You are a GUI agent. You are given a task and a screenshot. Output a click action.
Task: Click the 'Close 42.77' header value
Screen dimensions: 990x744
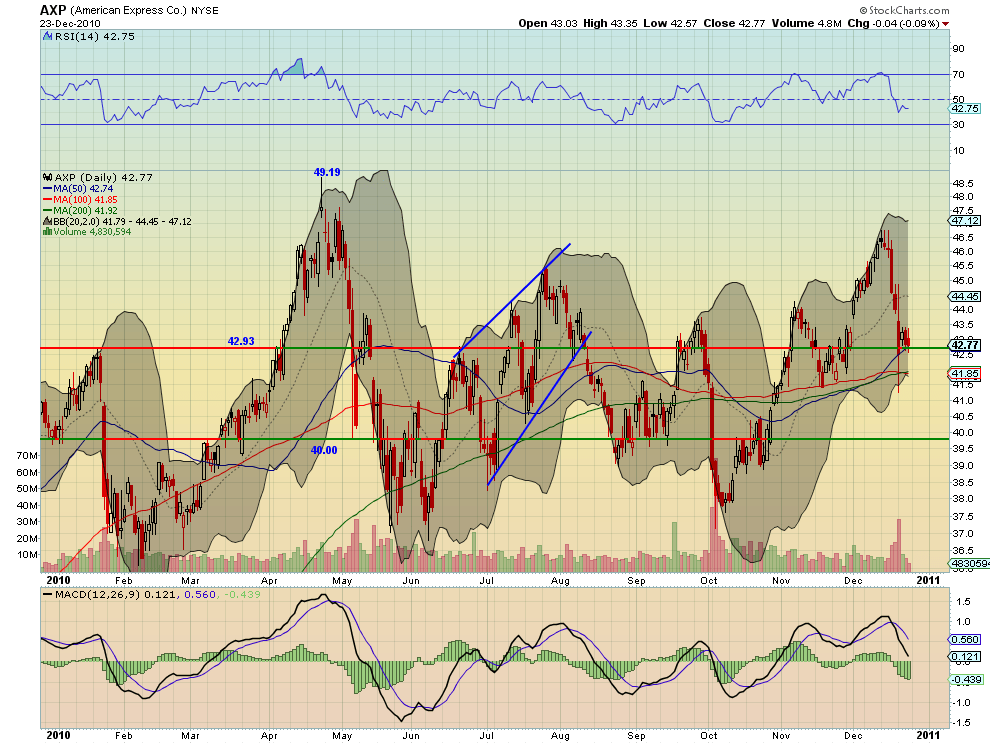734,23
